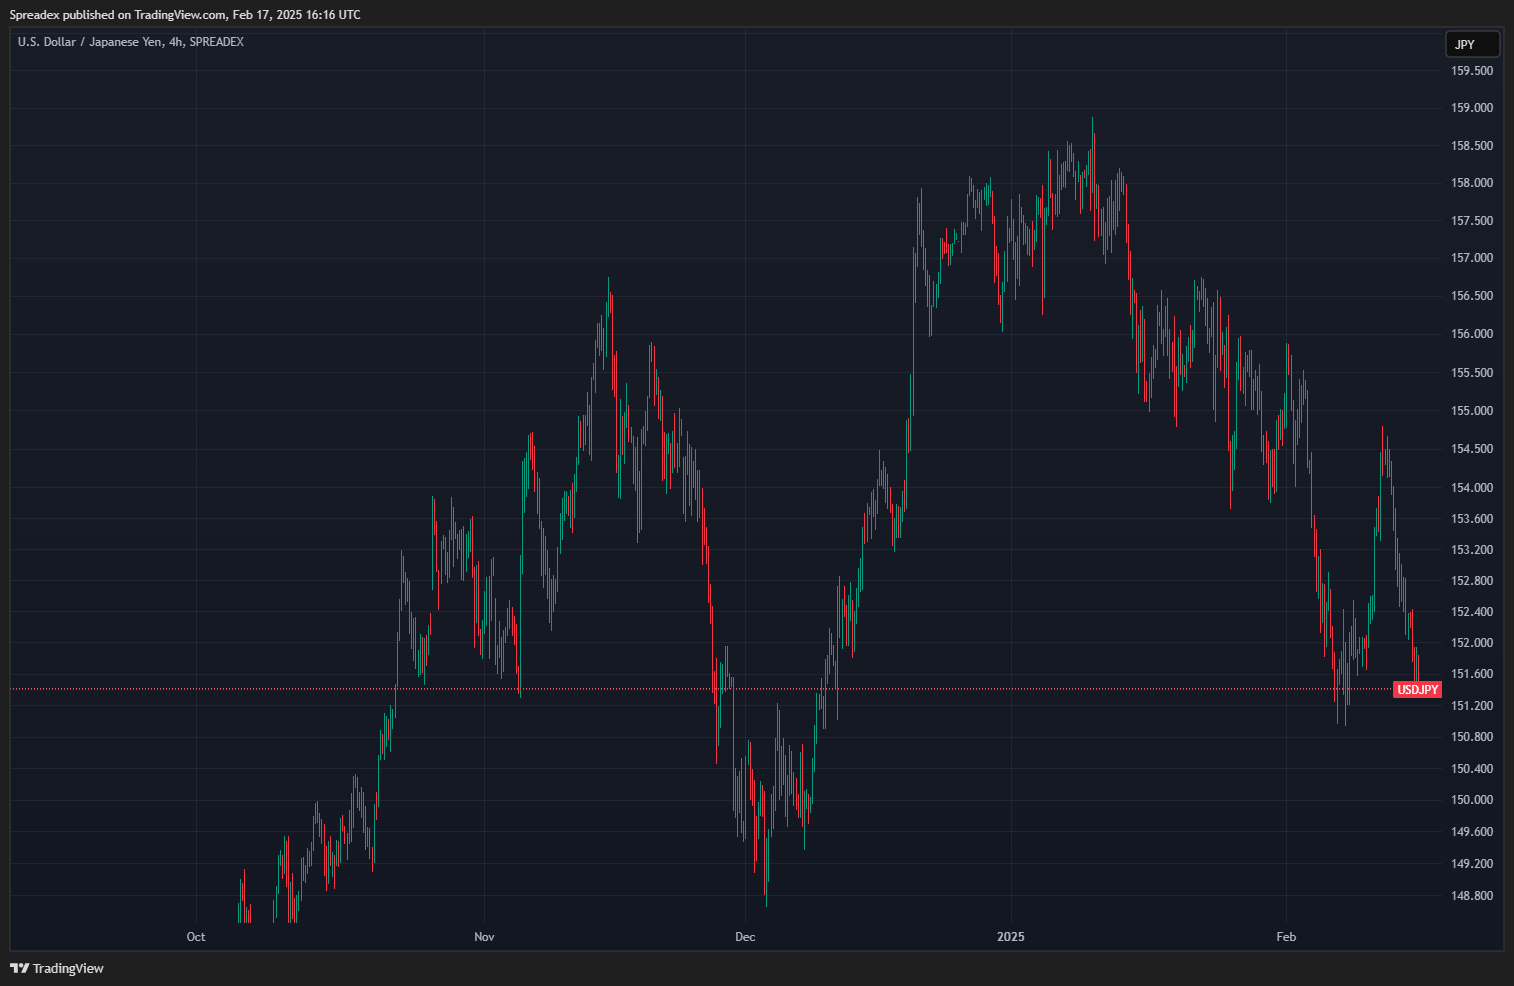Click the 154.500 price level
Image resolution: width=1514 pixels, height=986 pixels.
[x=1472, y=449]
